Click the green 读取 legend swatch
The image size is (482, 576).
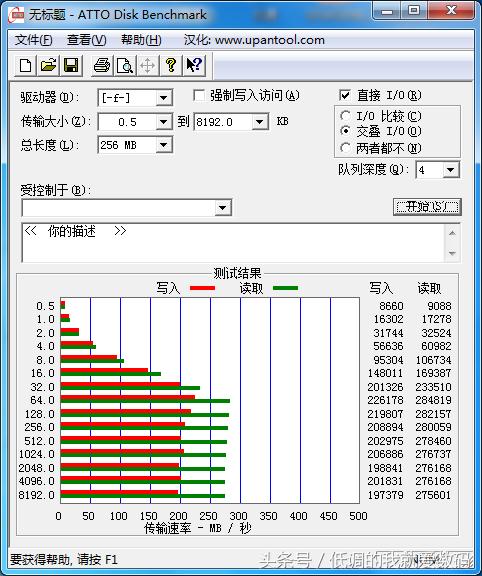(x=285, y=288)
